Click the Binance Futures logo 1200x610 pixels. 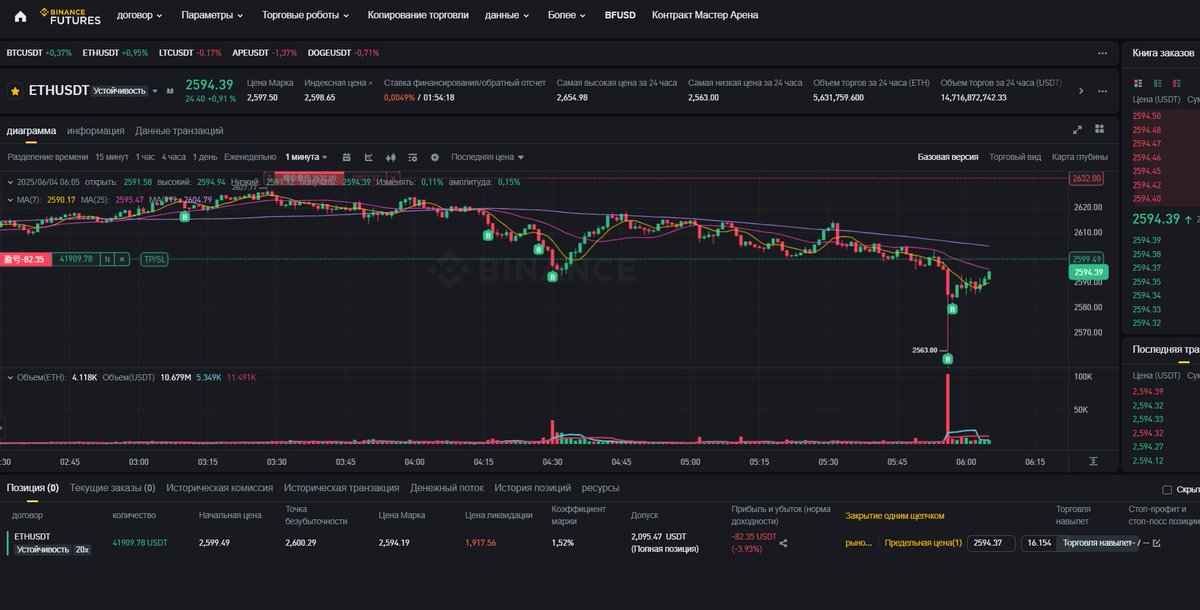70,15
